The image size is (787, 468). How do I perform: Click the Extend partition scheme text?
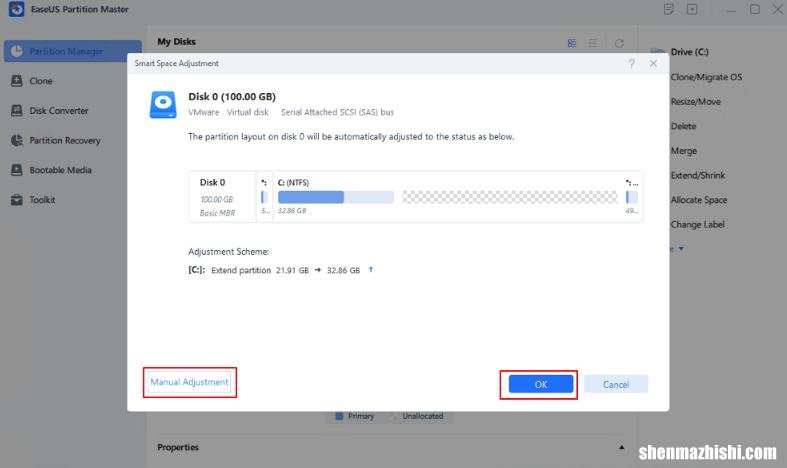[x=241, y=270]
